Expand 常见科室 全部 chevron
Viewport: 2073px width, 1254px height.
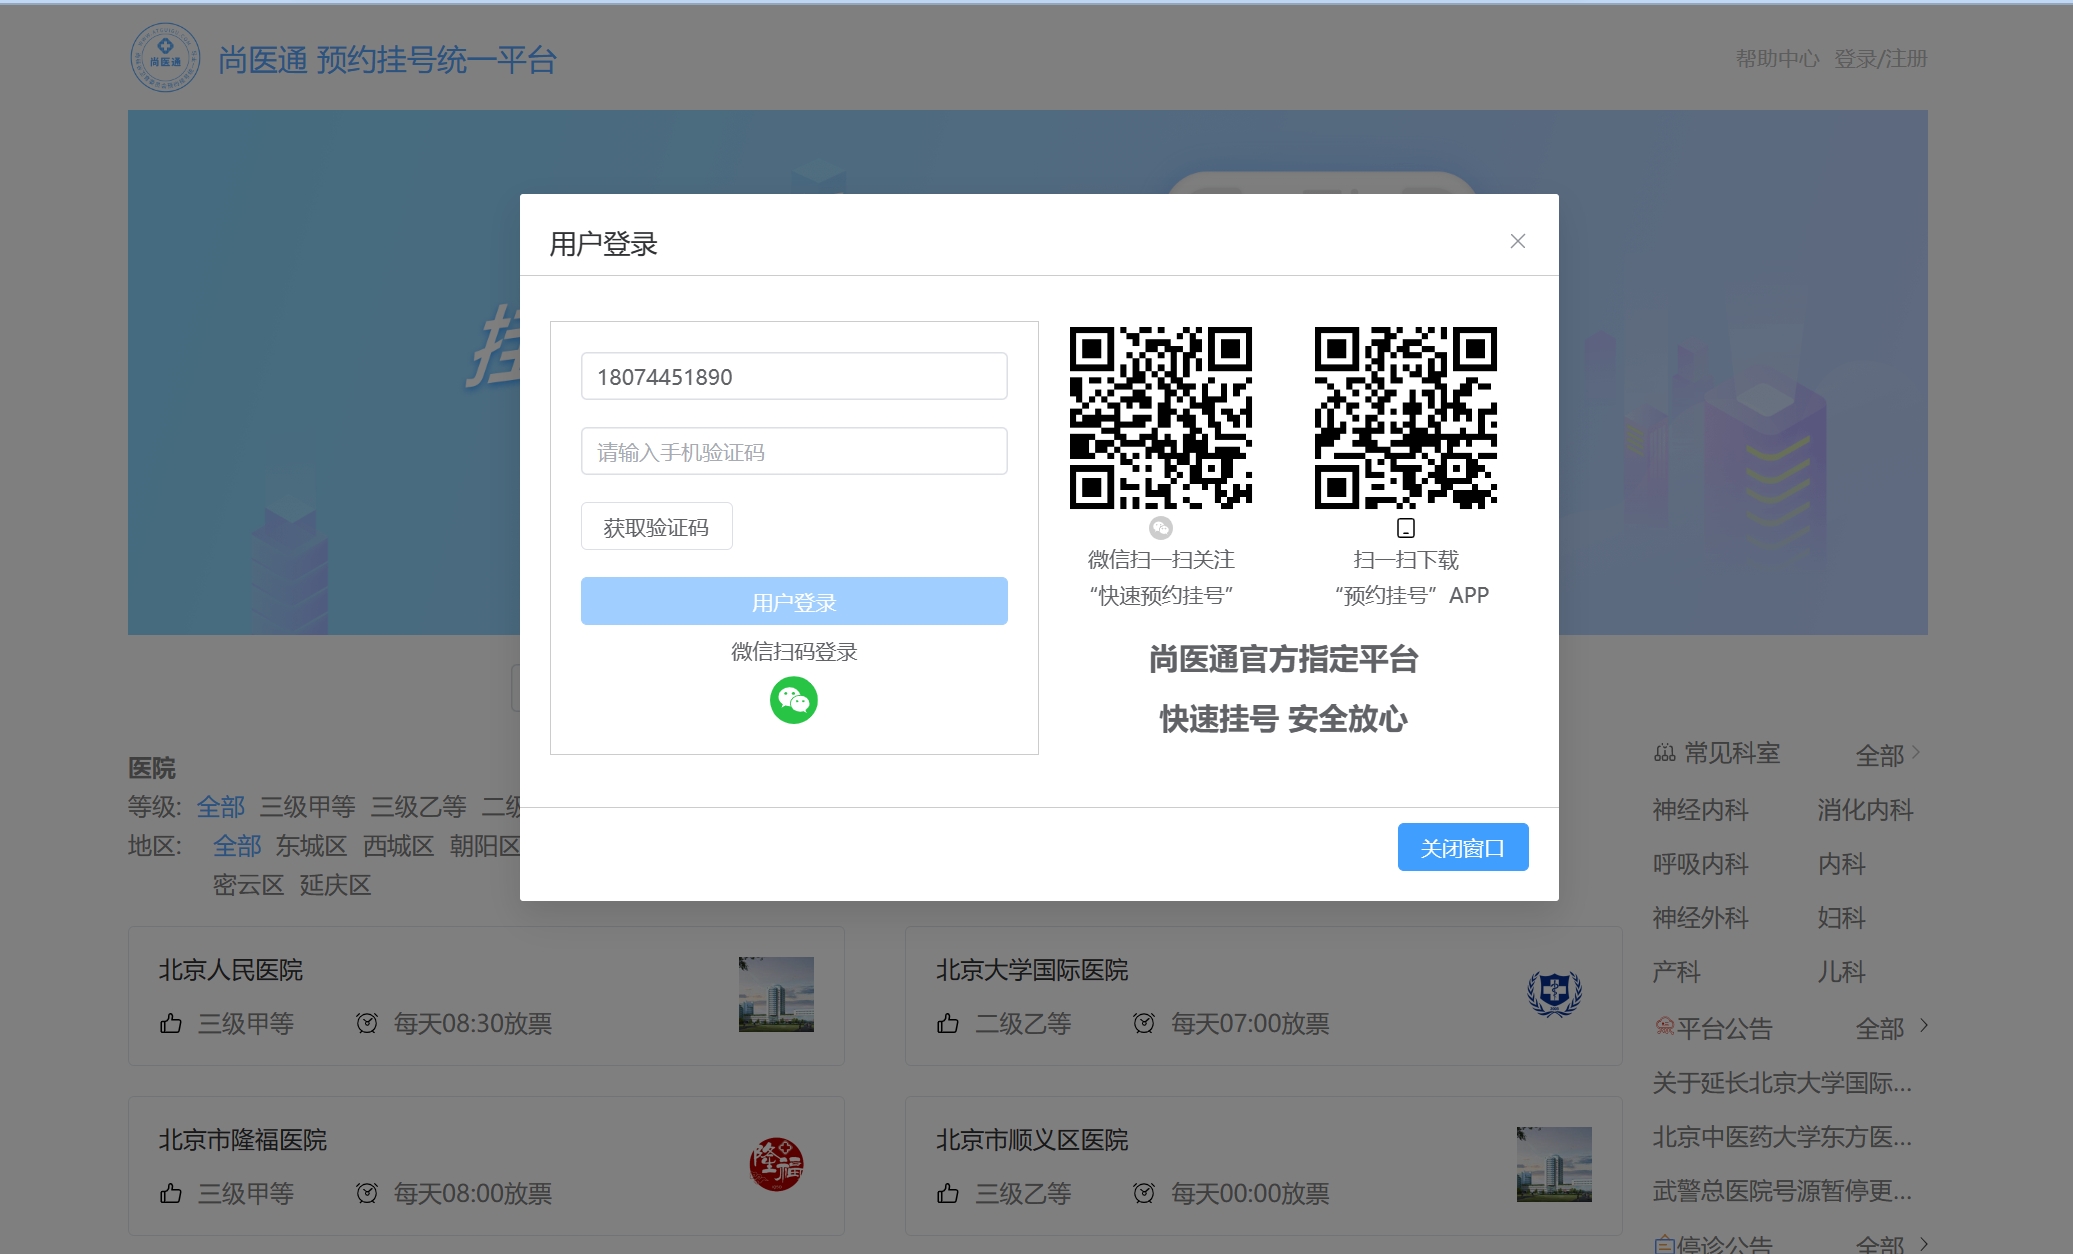point(1916,752)
